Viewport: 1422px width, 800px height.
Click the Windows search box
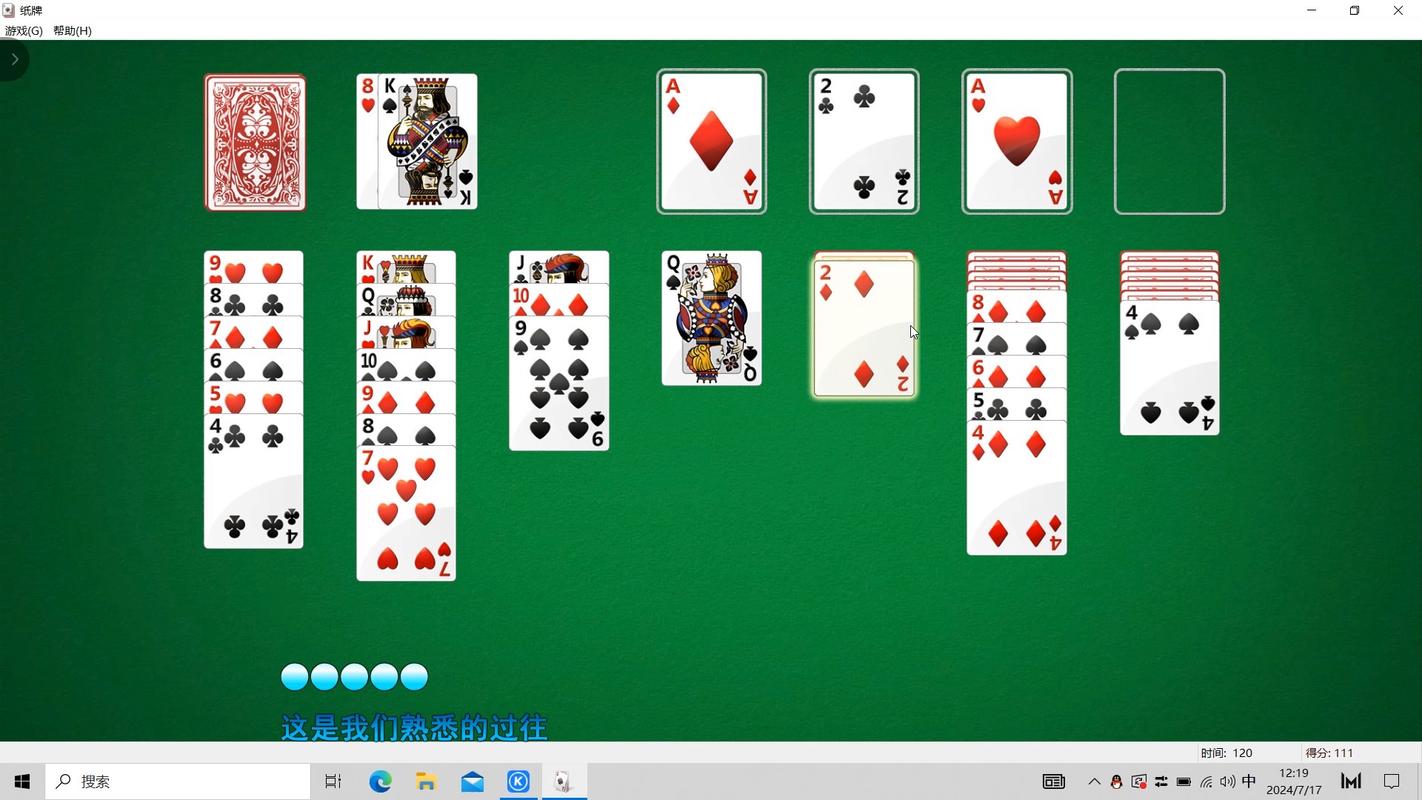180,782
